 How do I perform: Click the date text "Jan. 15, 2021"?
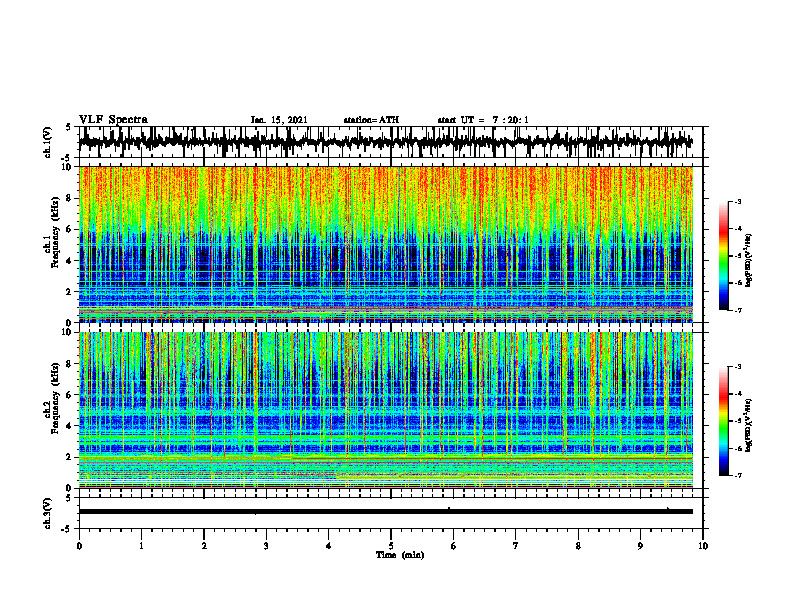pos(279,120)
